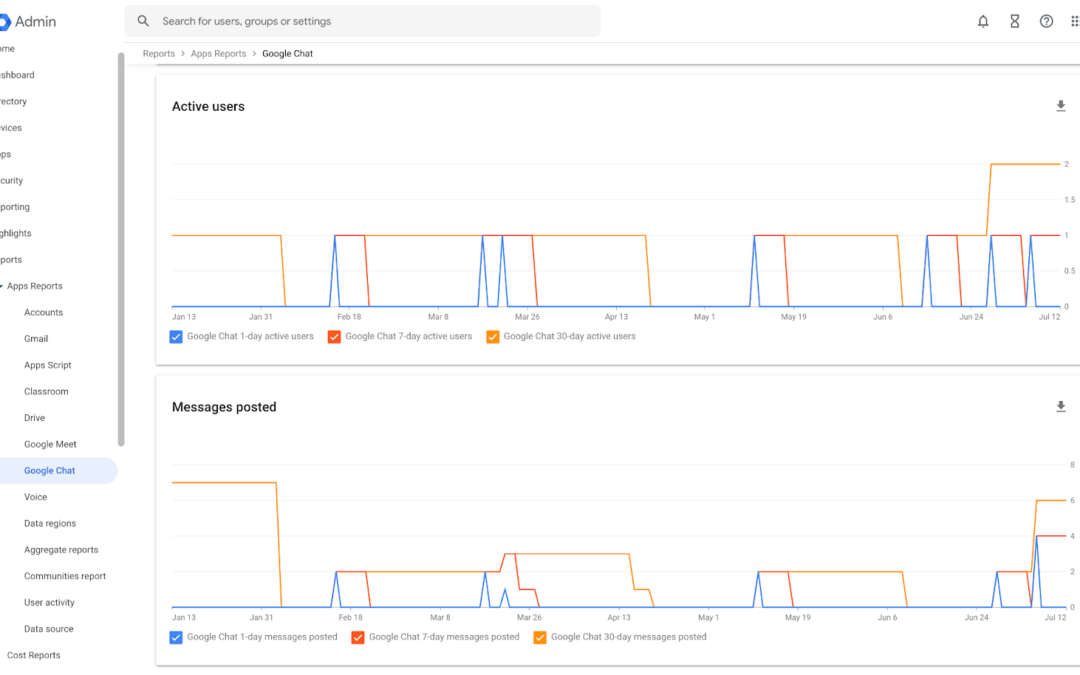Select Google Meet in the sidebar
This screenshot has height=675, width=1080.
pos(50,444)
